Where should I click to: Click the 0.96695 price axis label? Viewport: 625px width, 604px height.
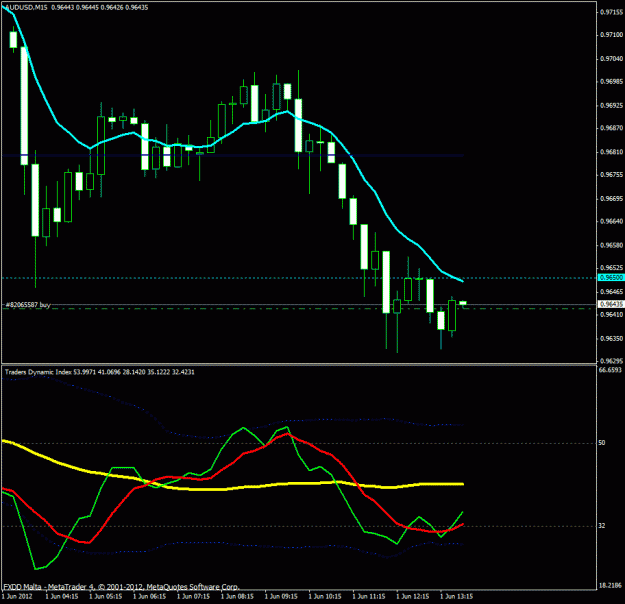611,199
